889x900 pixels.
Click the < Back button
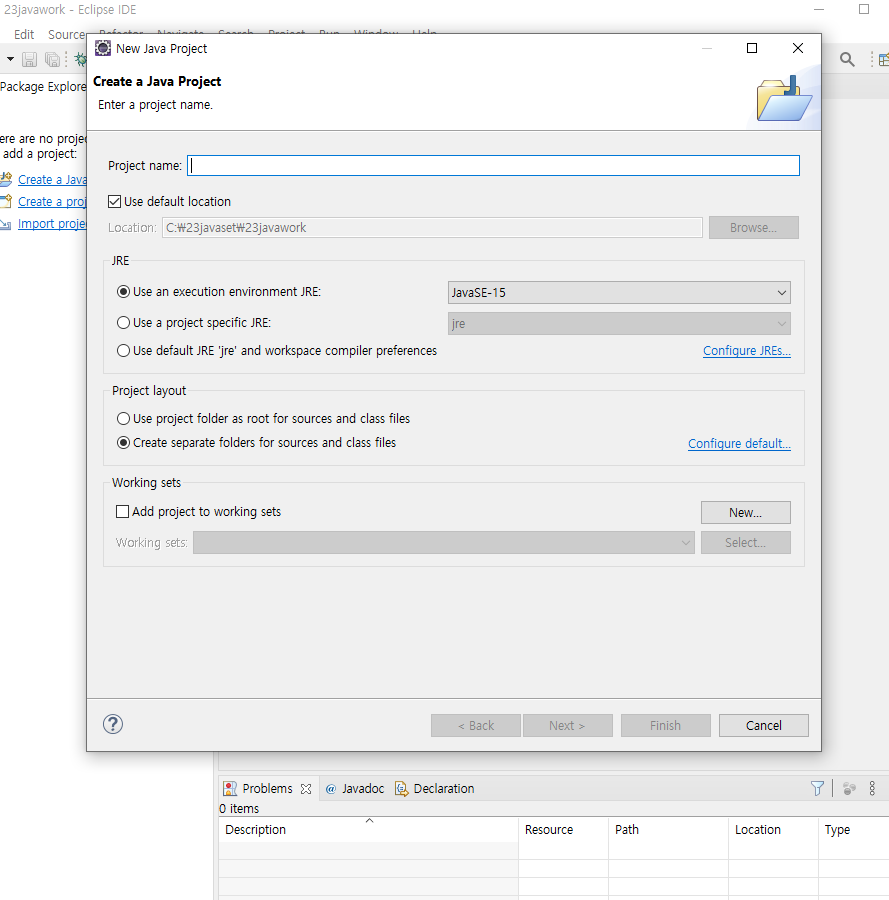point(476,726)
